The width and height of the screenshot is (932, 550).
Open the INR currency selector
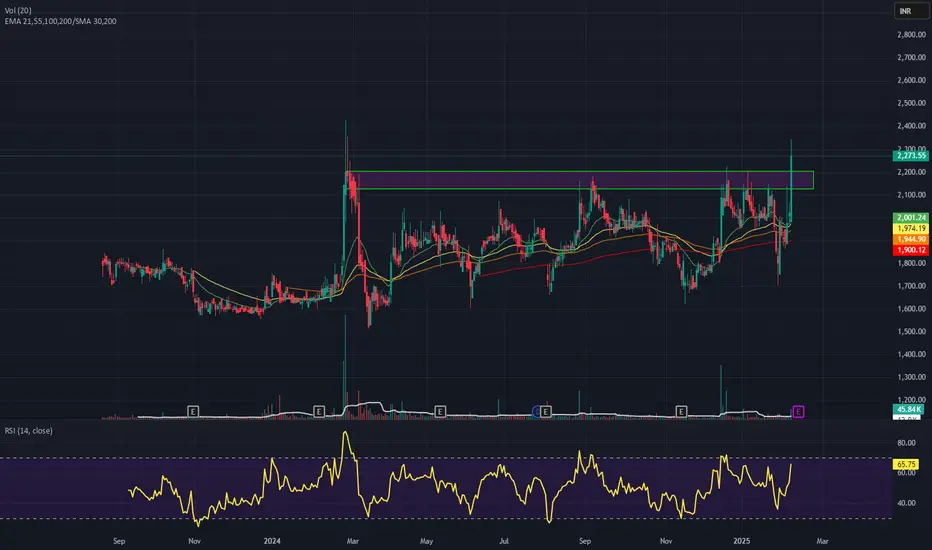[x=911, y=11]
